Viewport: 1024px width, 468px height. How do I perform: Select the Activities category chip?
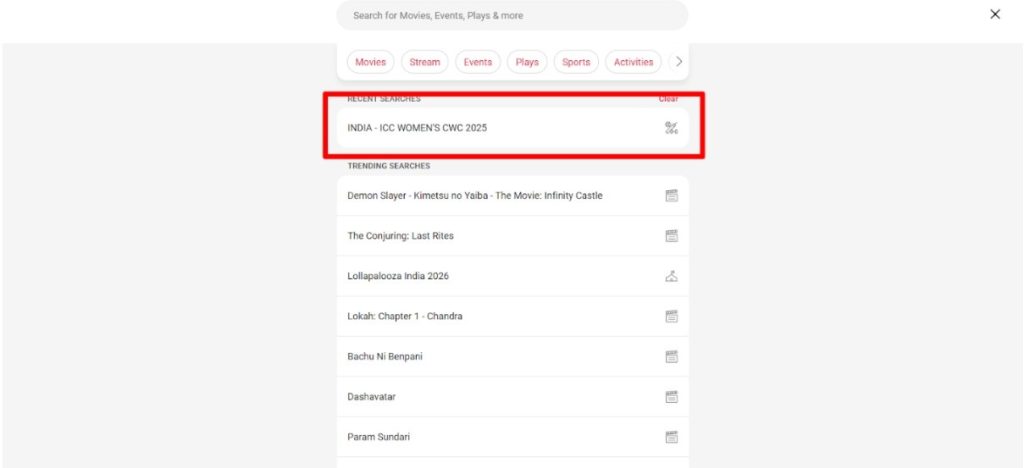coord(633,62)
